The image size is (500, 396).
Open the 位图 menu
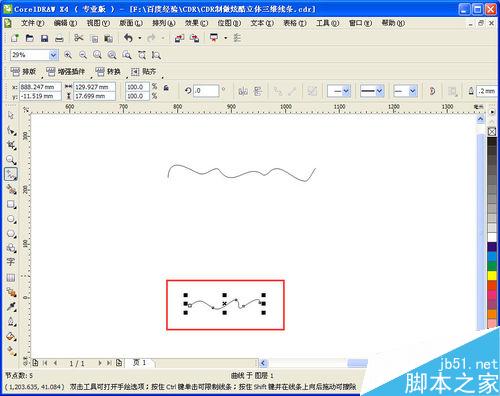[229, 23]
